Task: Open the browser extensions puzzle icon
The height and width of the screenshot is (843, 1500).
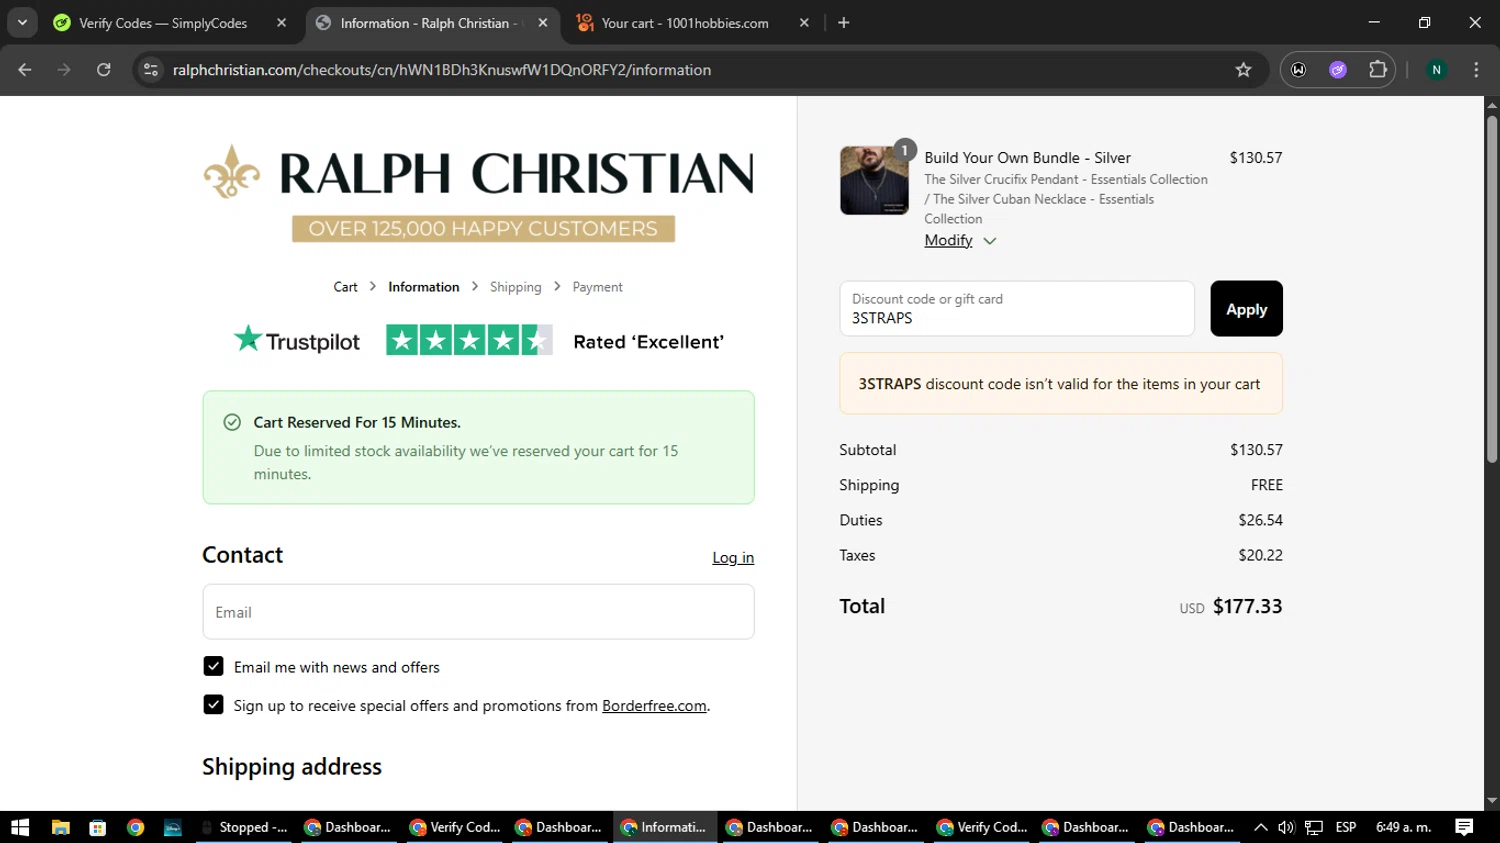Action: click(1378, 70)
